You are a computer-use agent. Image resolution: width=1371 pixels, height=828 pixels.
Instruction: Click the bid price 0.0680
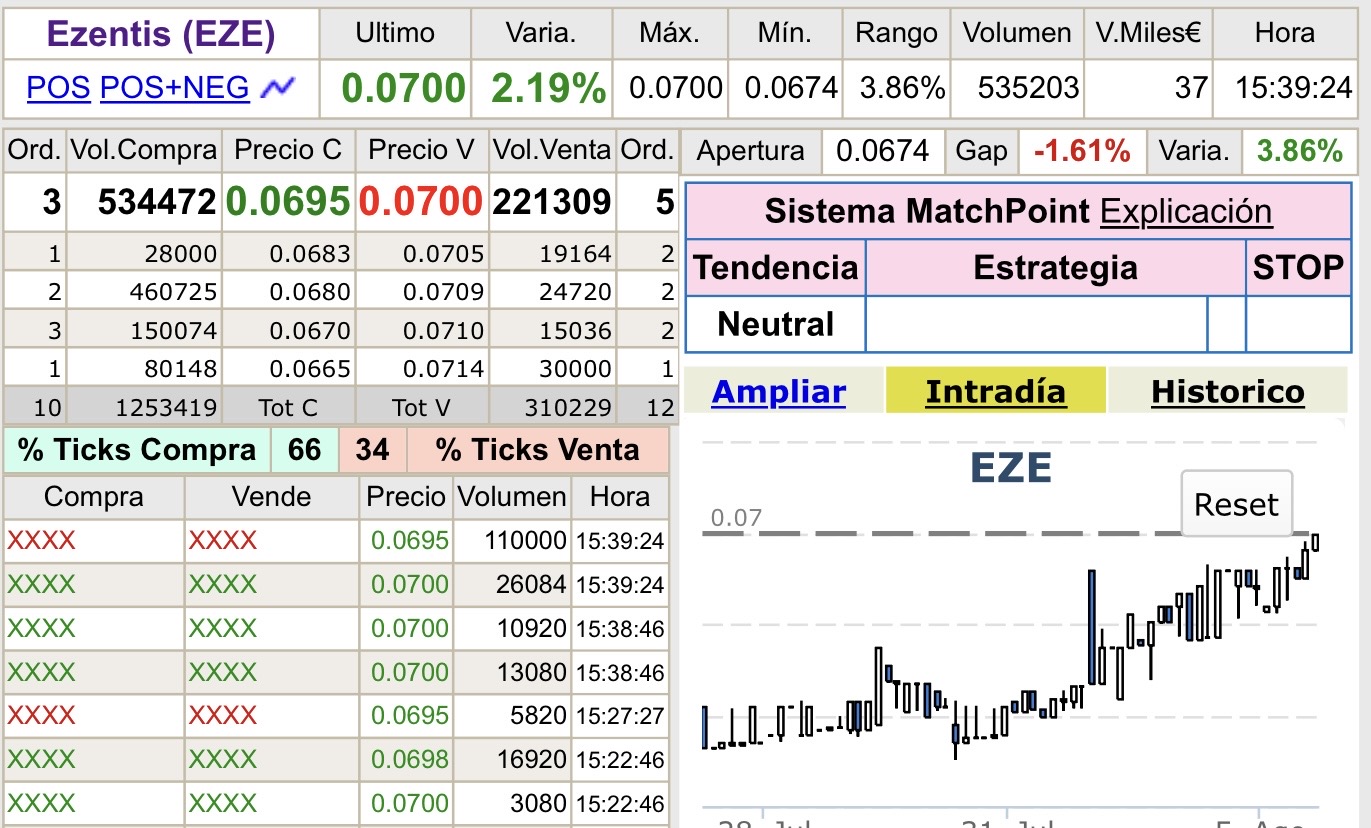tap(310, 293)
